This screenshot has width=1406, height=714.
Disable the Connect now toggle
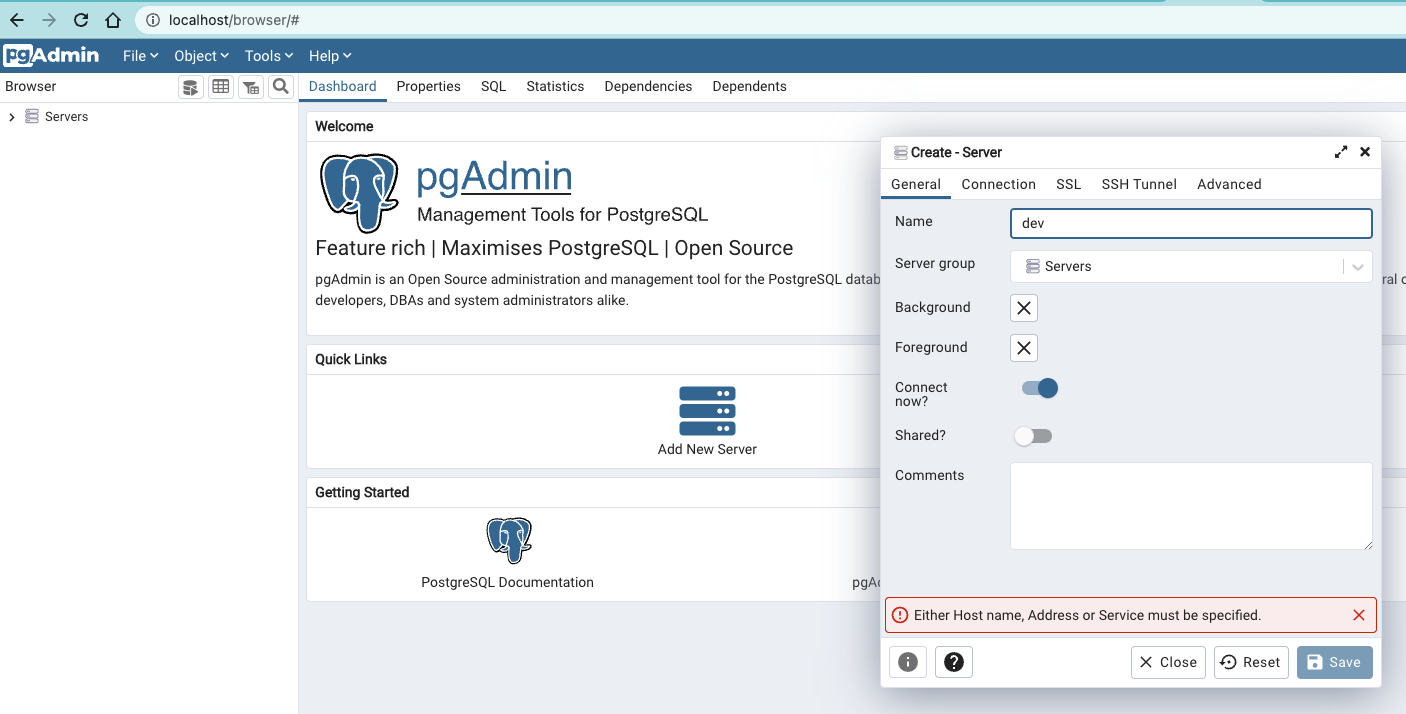(1039, 388)
